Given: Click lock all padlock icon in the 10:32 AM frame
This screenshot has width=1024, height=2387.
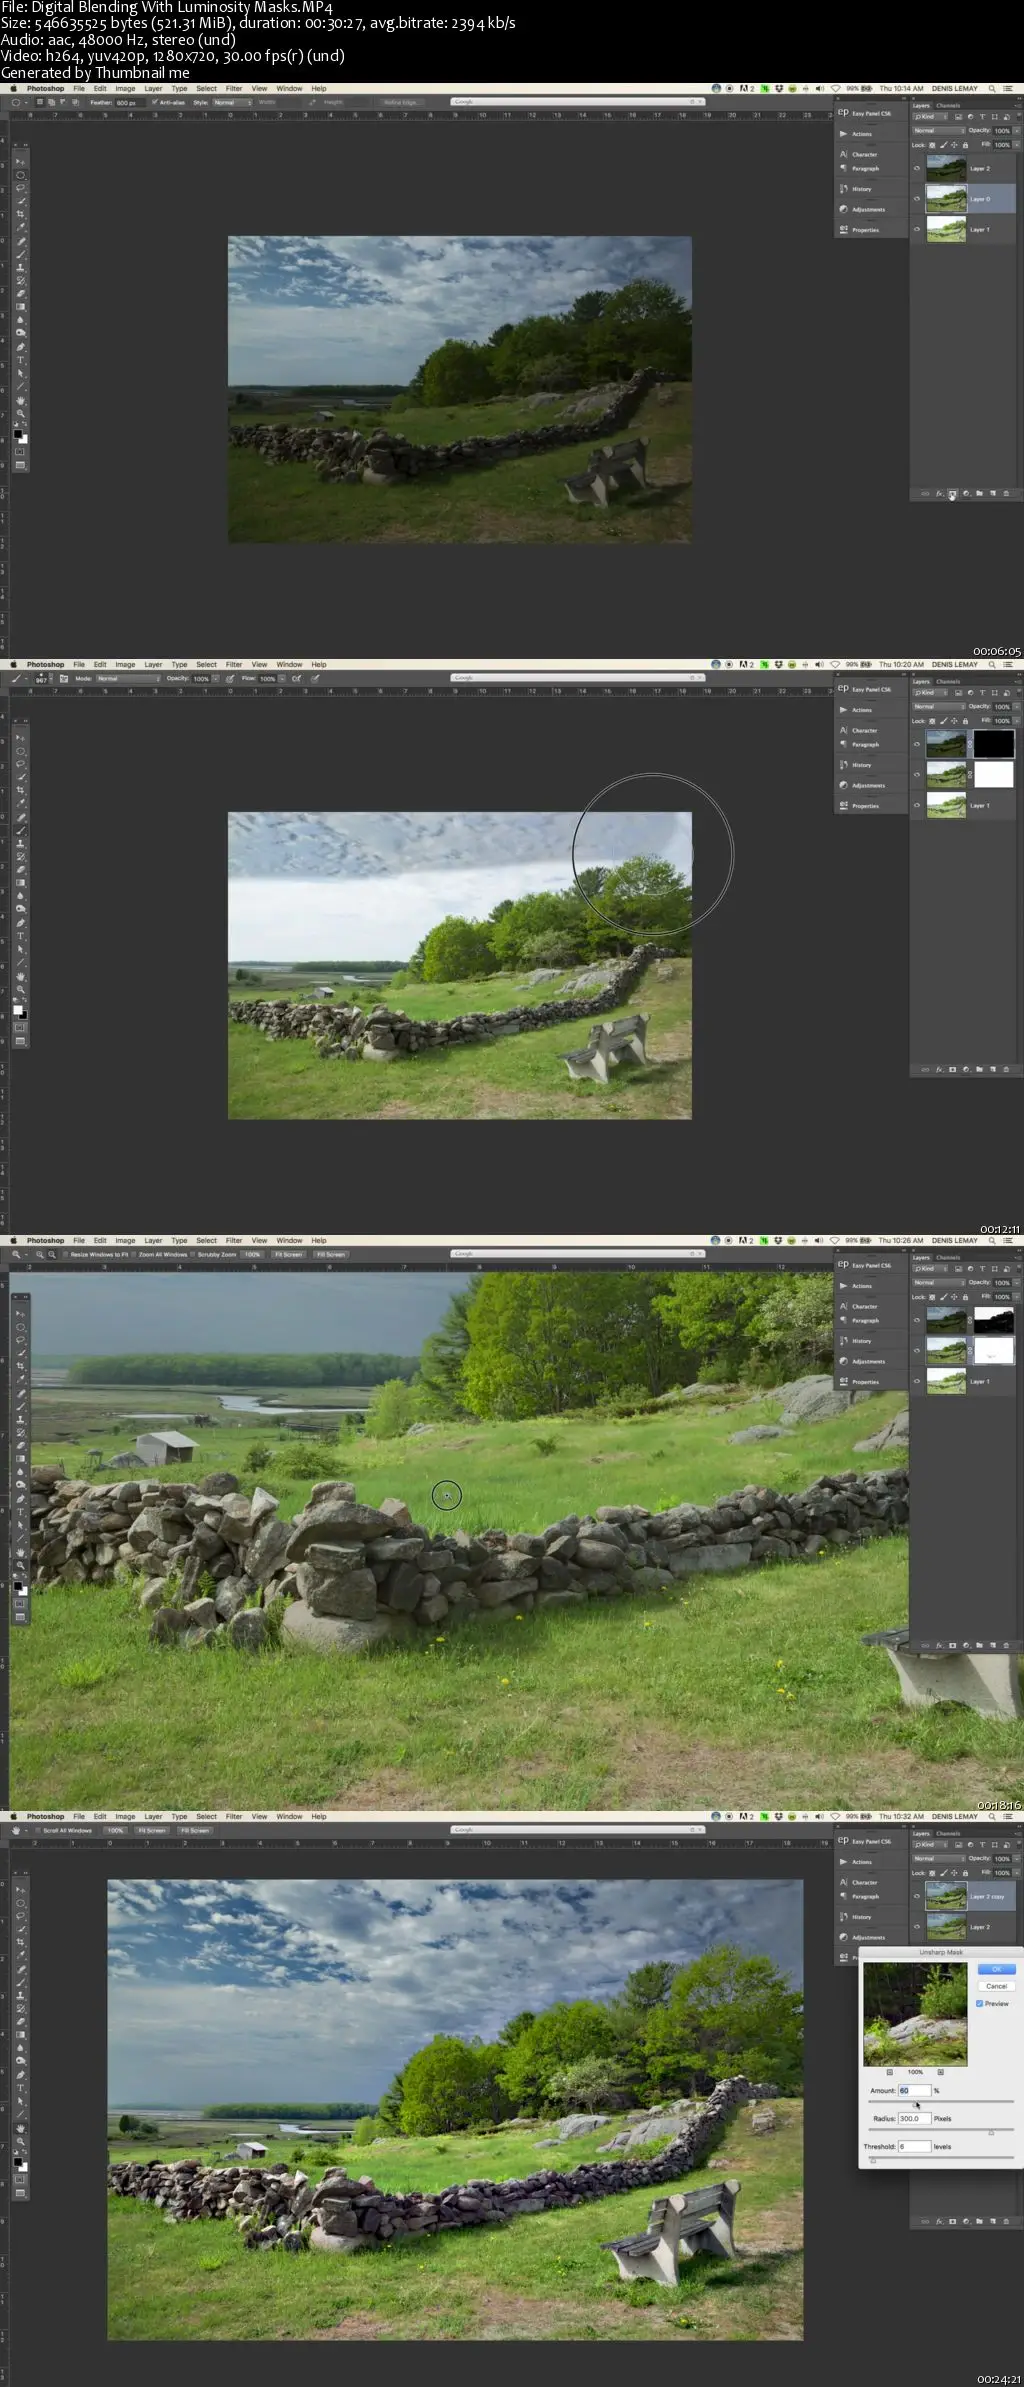Looking at the screenshot, I should (965, 1873).
